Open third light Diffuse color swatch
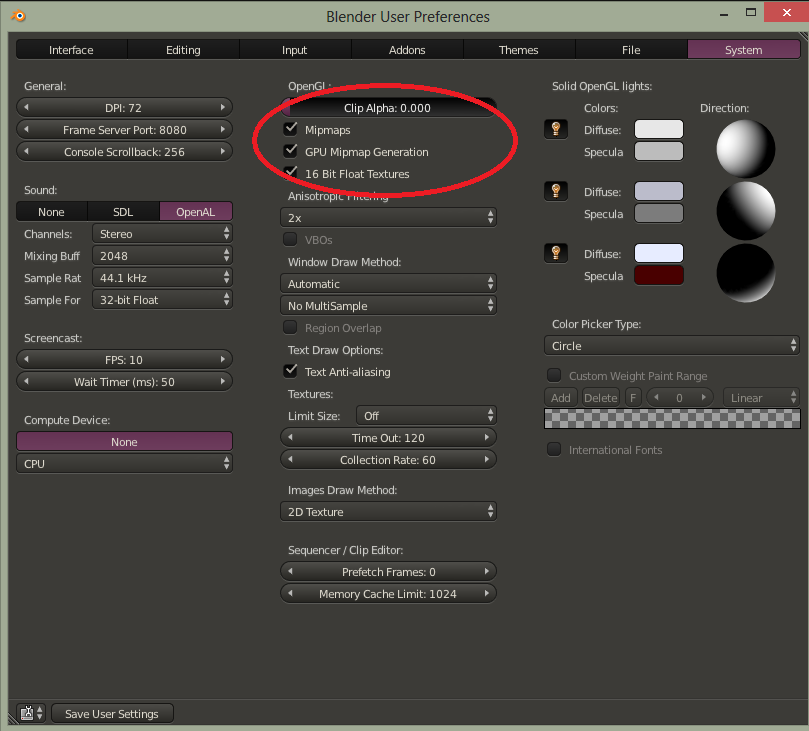Viewport: 809px width, 731px height. click(x=659, y=253)
